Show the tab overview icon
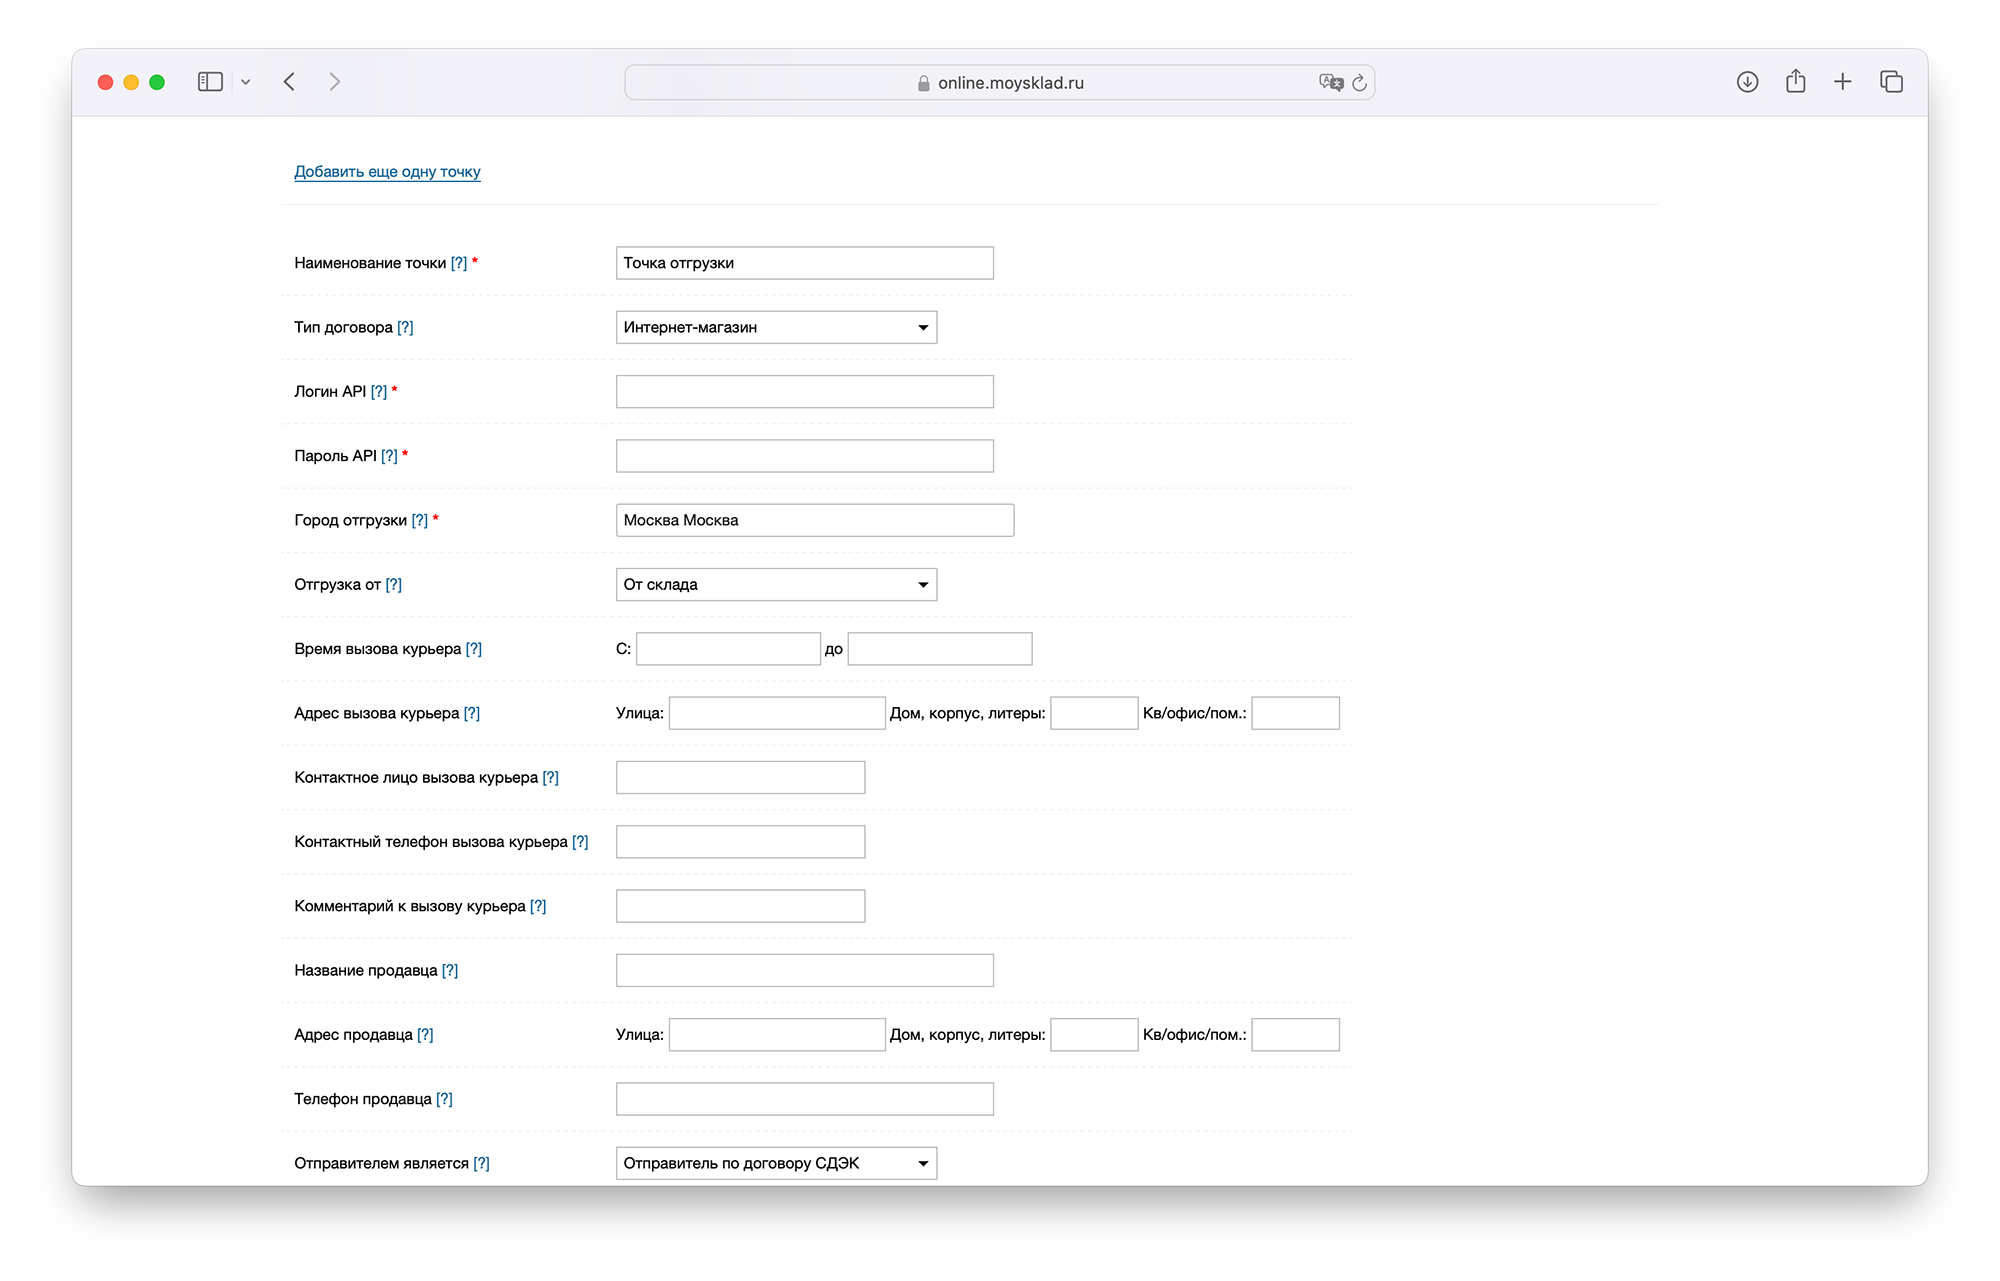2000x1281 pixels. click(1891, 82)
